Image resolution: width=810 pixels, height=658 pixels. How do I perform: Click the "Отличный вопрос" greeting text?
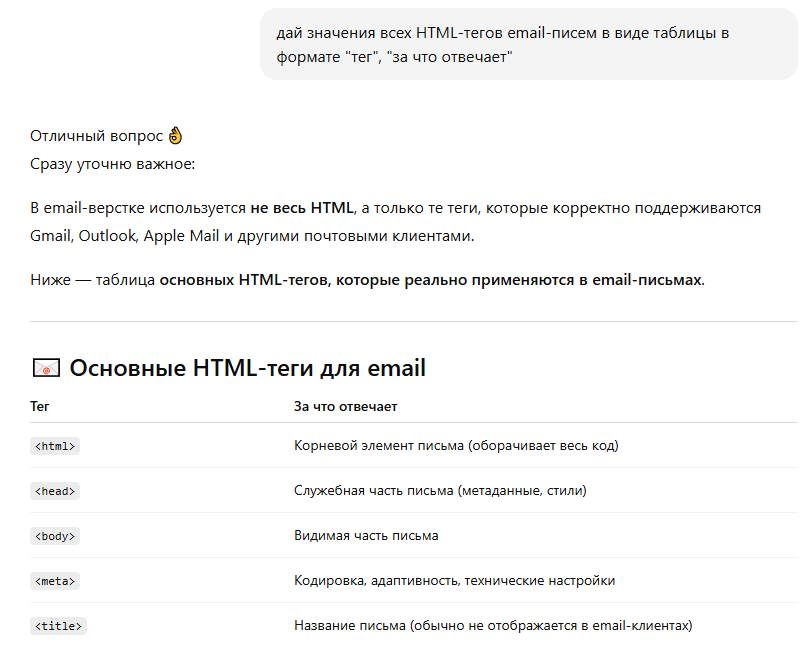(96, 136)
